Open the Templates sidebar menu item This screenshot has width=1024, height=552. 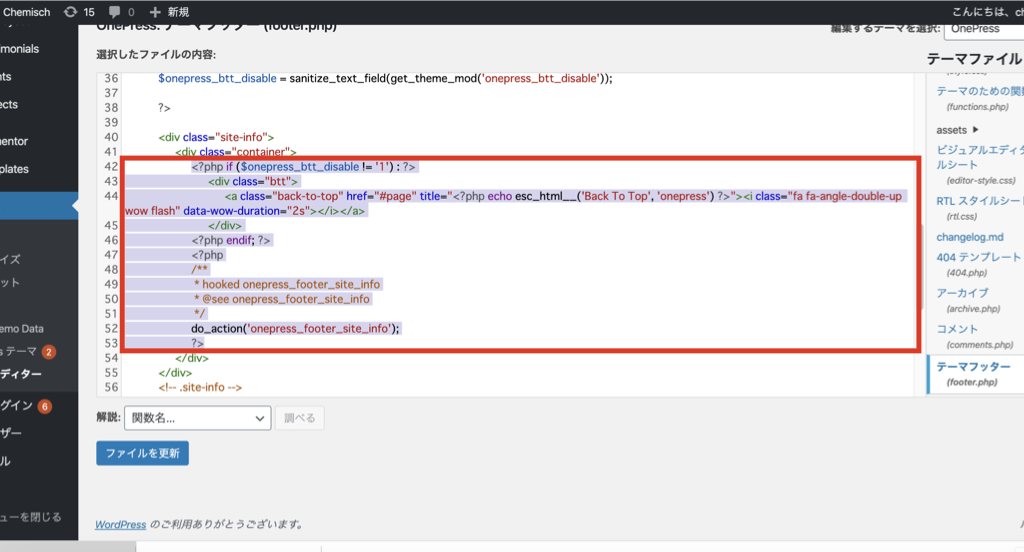point(14,169)
